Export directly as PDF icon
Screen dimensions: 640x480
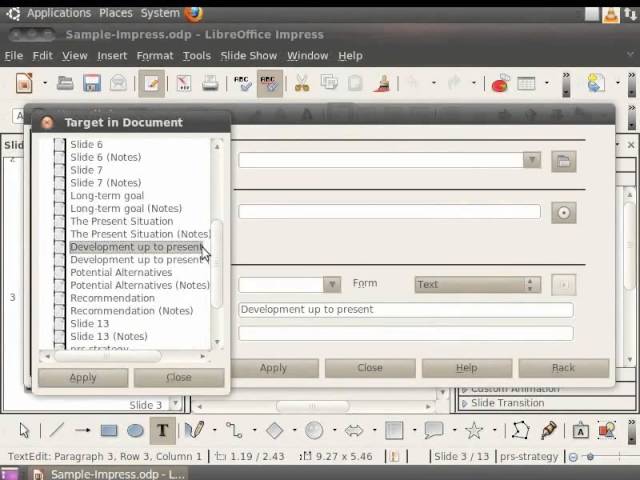pos(183,83)
